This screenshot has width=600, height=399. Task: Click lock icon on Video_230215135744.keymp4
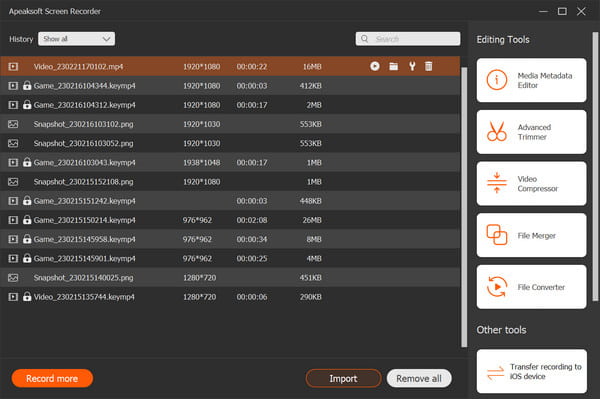coord(27,296)
